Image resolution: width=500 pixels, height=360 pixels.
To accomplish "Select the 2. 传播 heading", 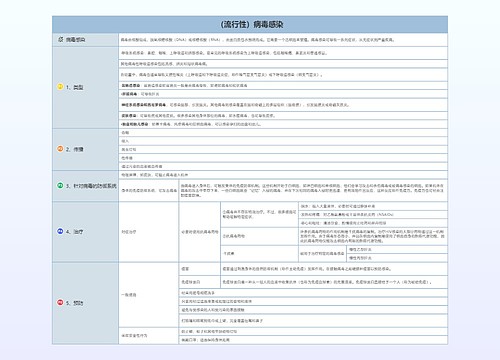I will 85,149.
